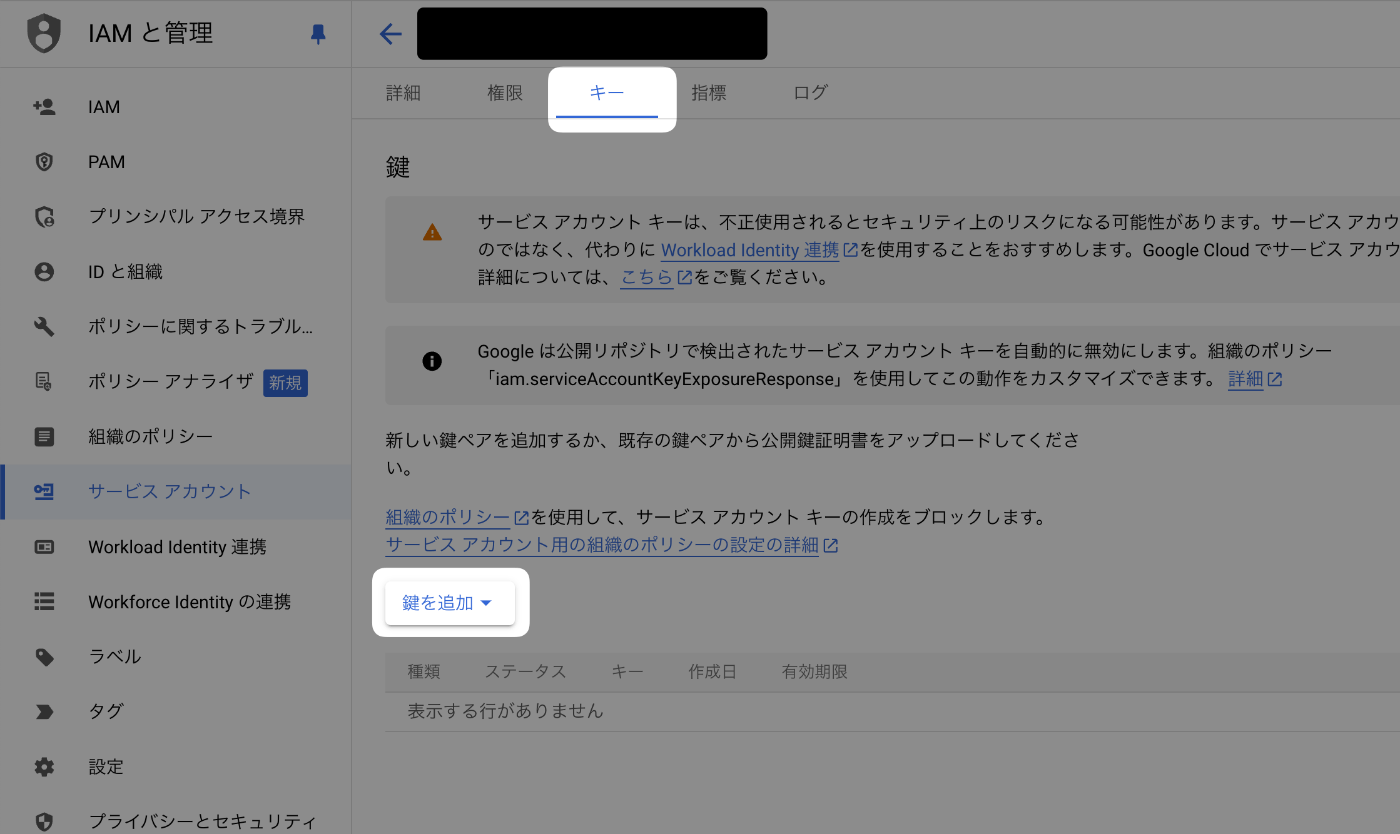Click the タグ arrow-shaped icon
The image size is (1400, 834).
(x=44, y=712)
